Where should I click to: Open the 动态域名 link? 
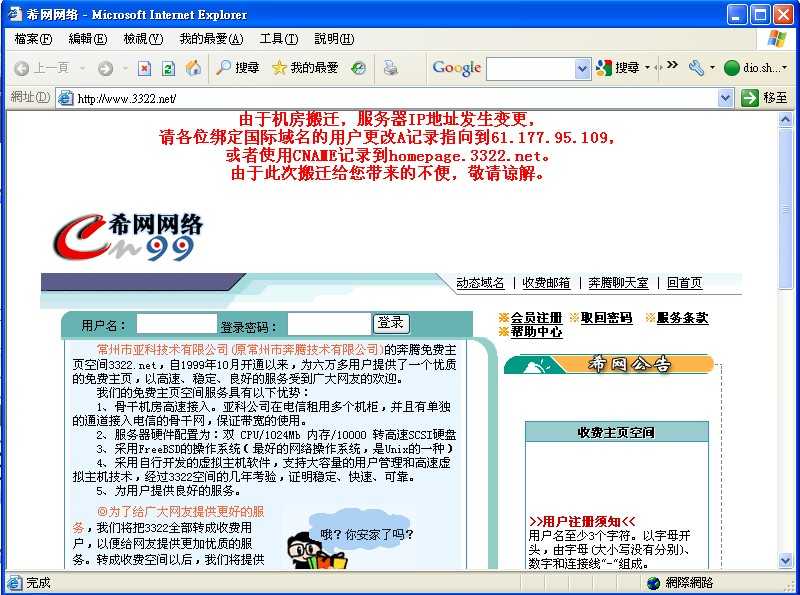click(x=480, y=282)
